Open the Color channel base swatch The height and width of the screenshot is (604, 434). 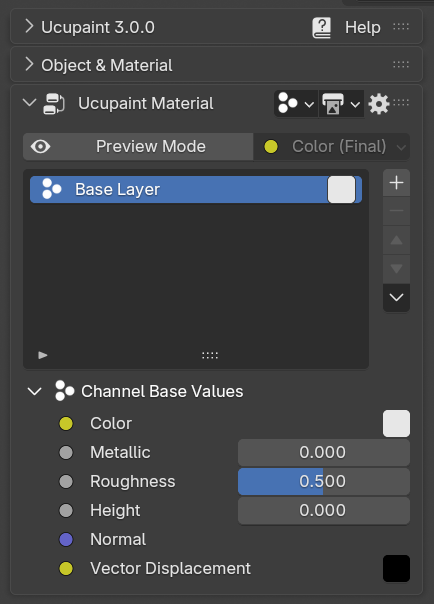396,423
